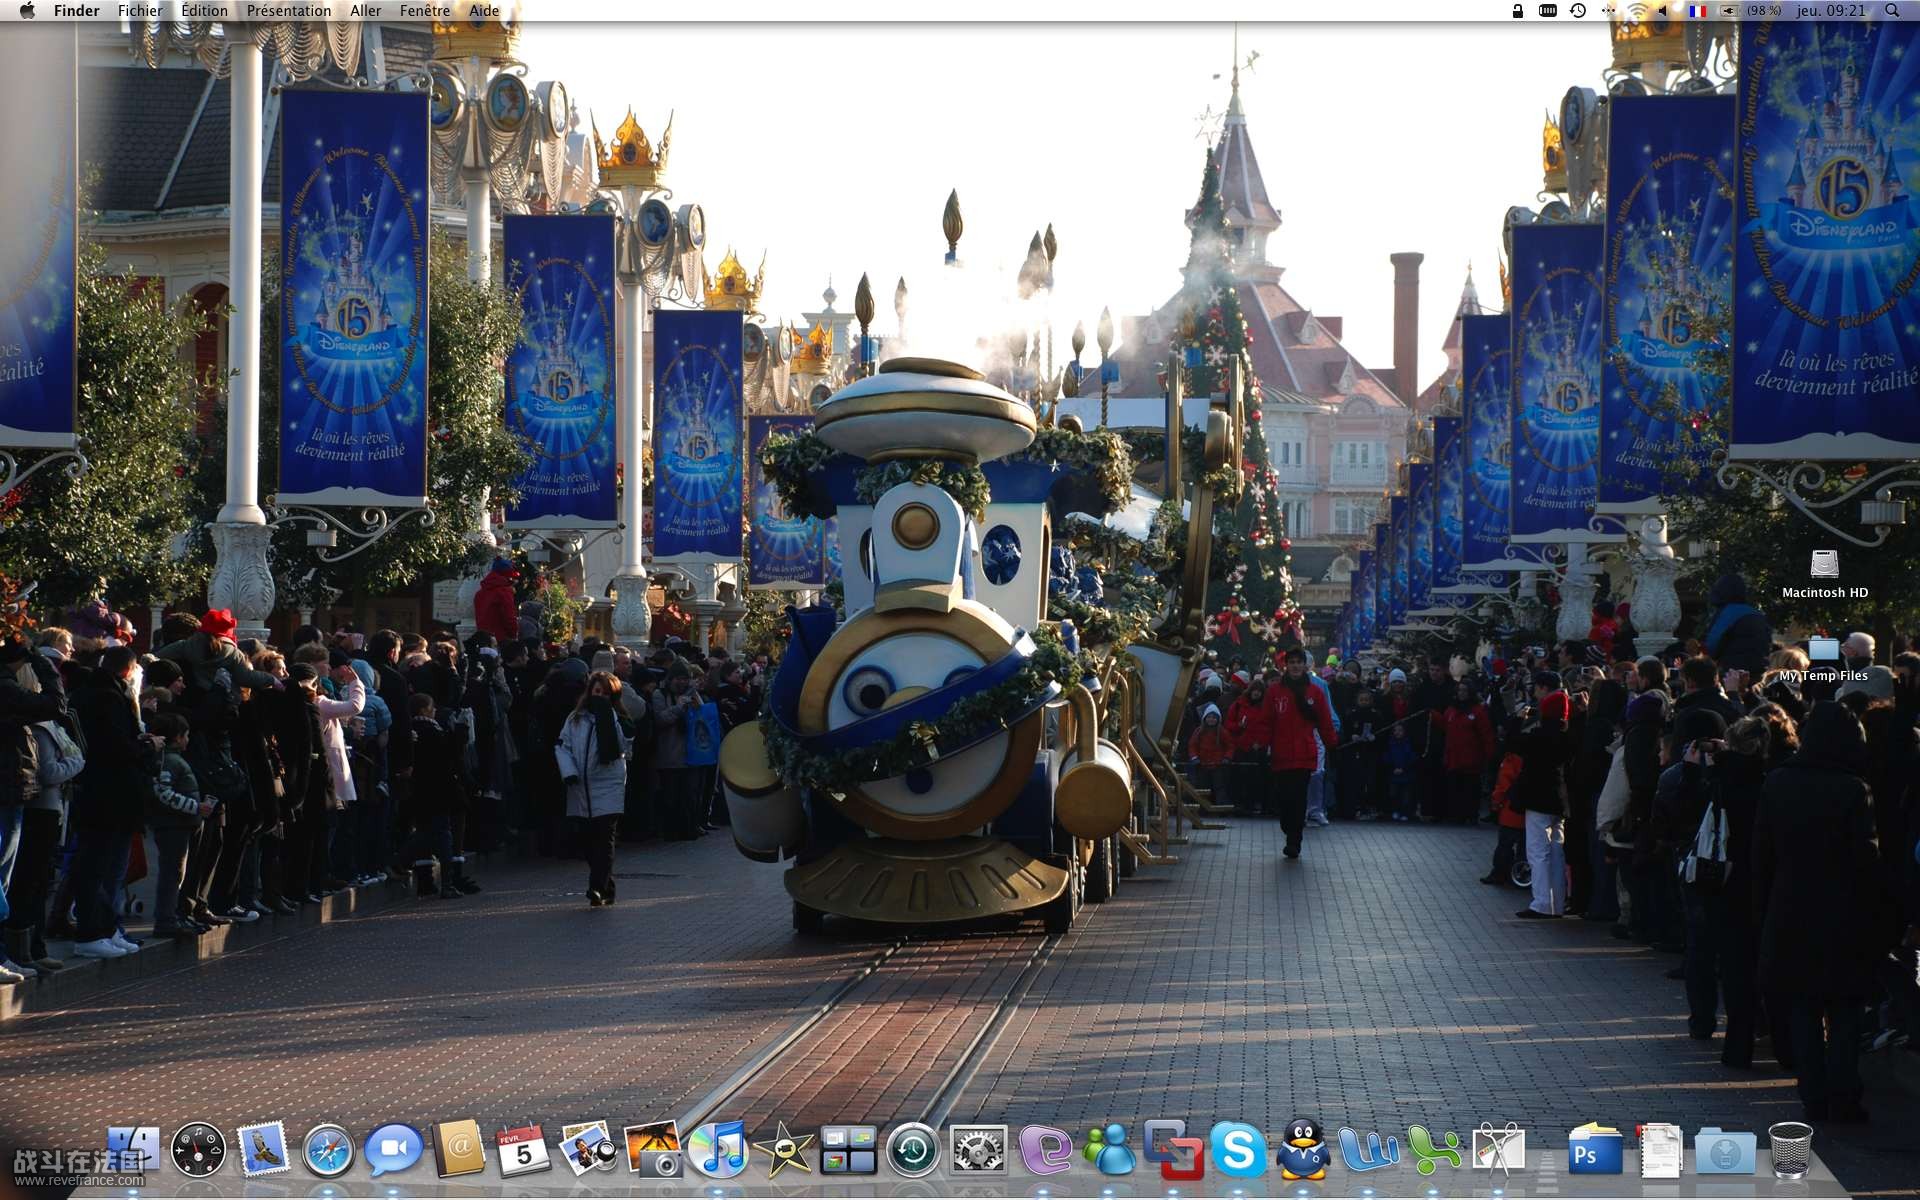Open Spaces from the Dock
The width and height of the screenshot is (1920, 1200).
point(848,1150)
